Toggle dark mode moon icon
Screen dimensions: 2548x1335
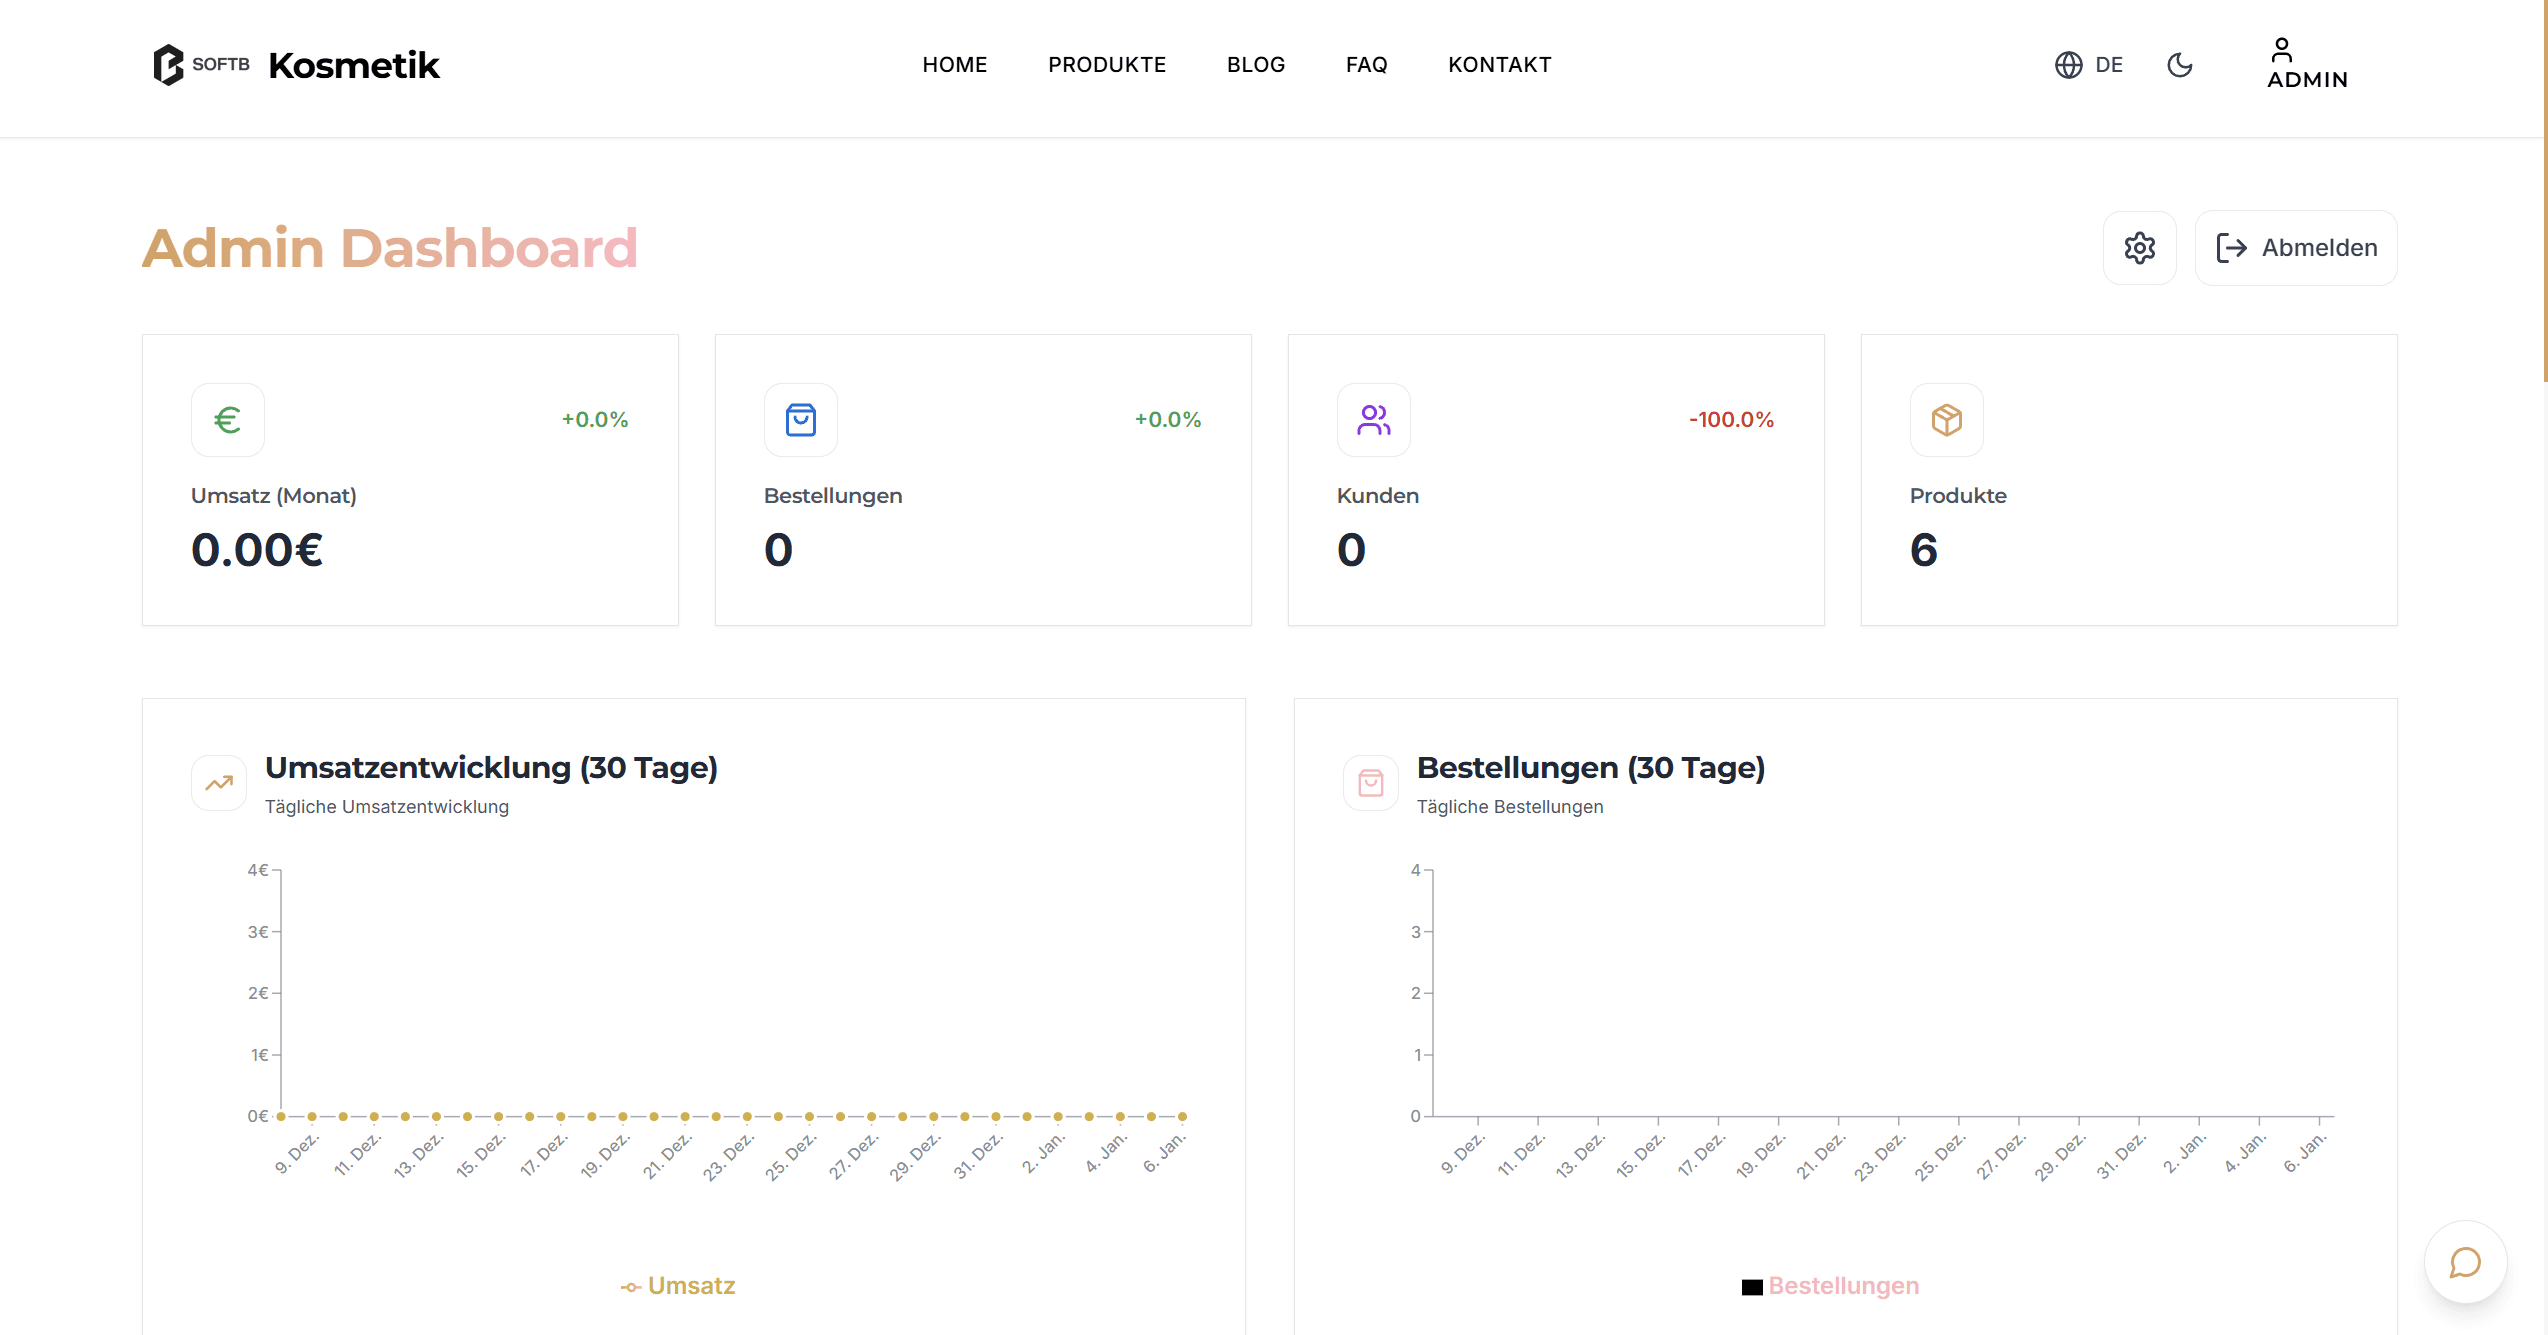point(2180,65)
